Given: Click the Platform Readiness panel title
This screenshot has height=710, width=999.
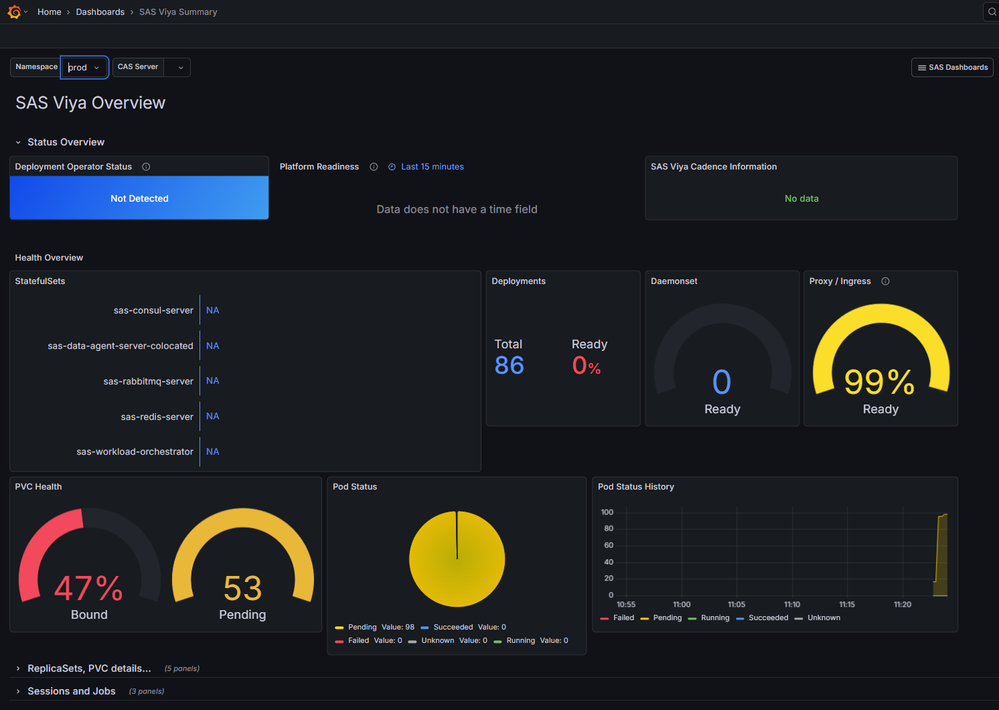Looking at the screenshot, I should pyautogui.click(x=319, y=167).
